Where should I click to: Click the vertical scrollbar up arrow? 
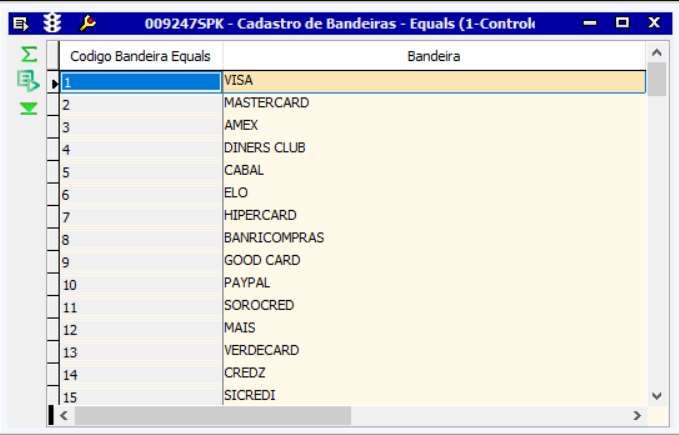[x=656, y=53]
